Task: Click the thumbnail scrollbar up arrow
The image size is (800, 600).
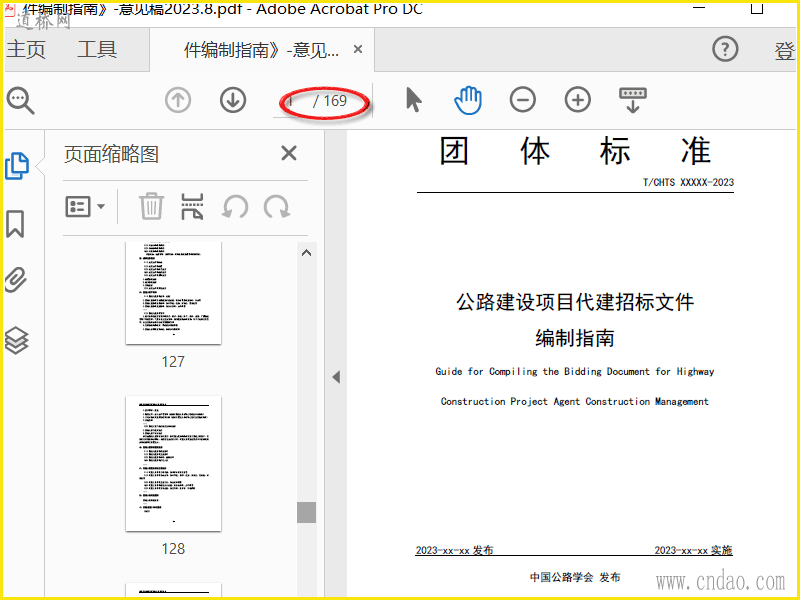Action: (307, 253)
